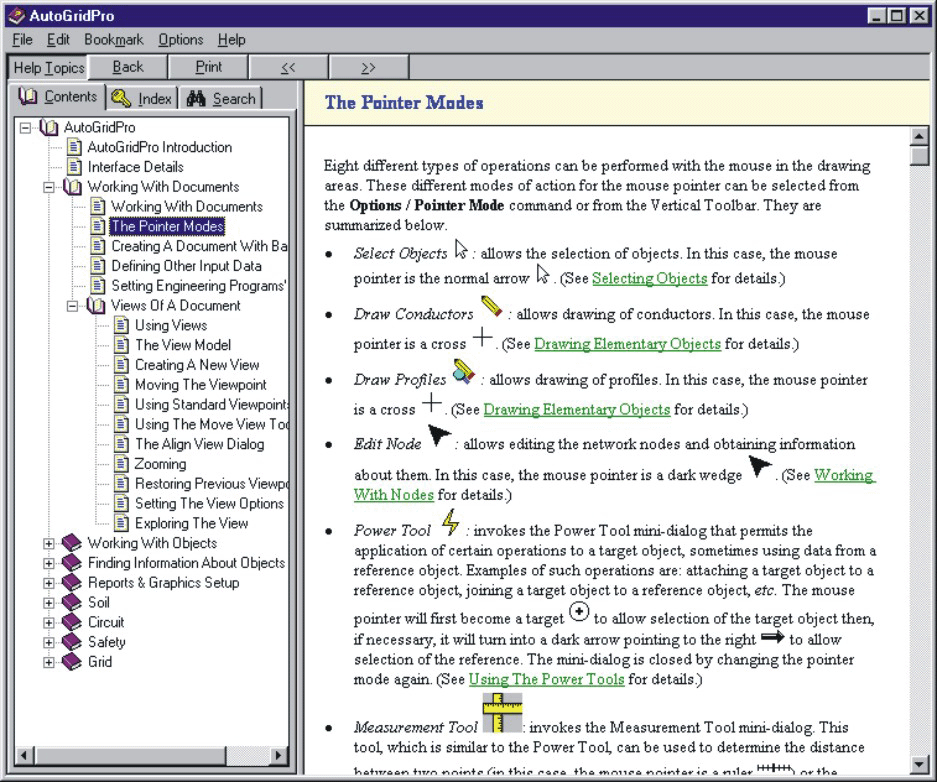
Task: Expand the Safety book
Action: tap(48, 642)
